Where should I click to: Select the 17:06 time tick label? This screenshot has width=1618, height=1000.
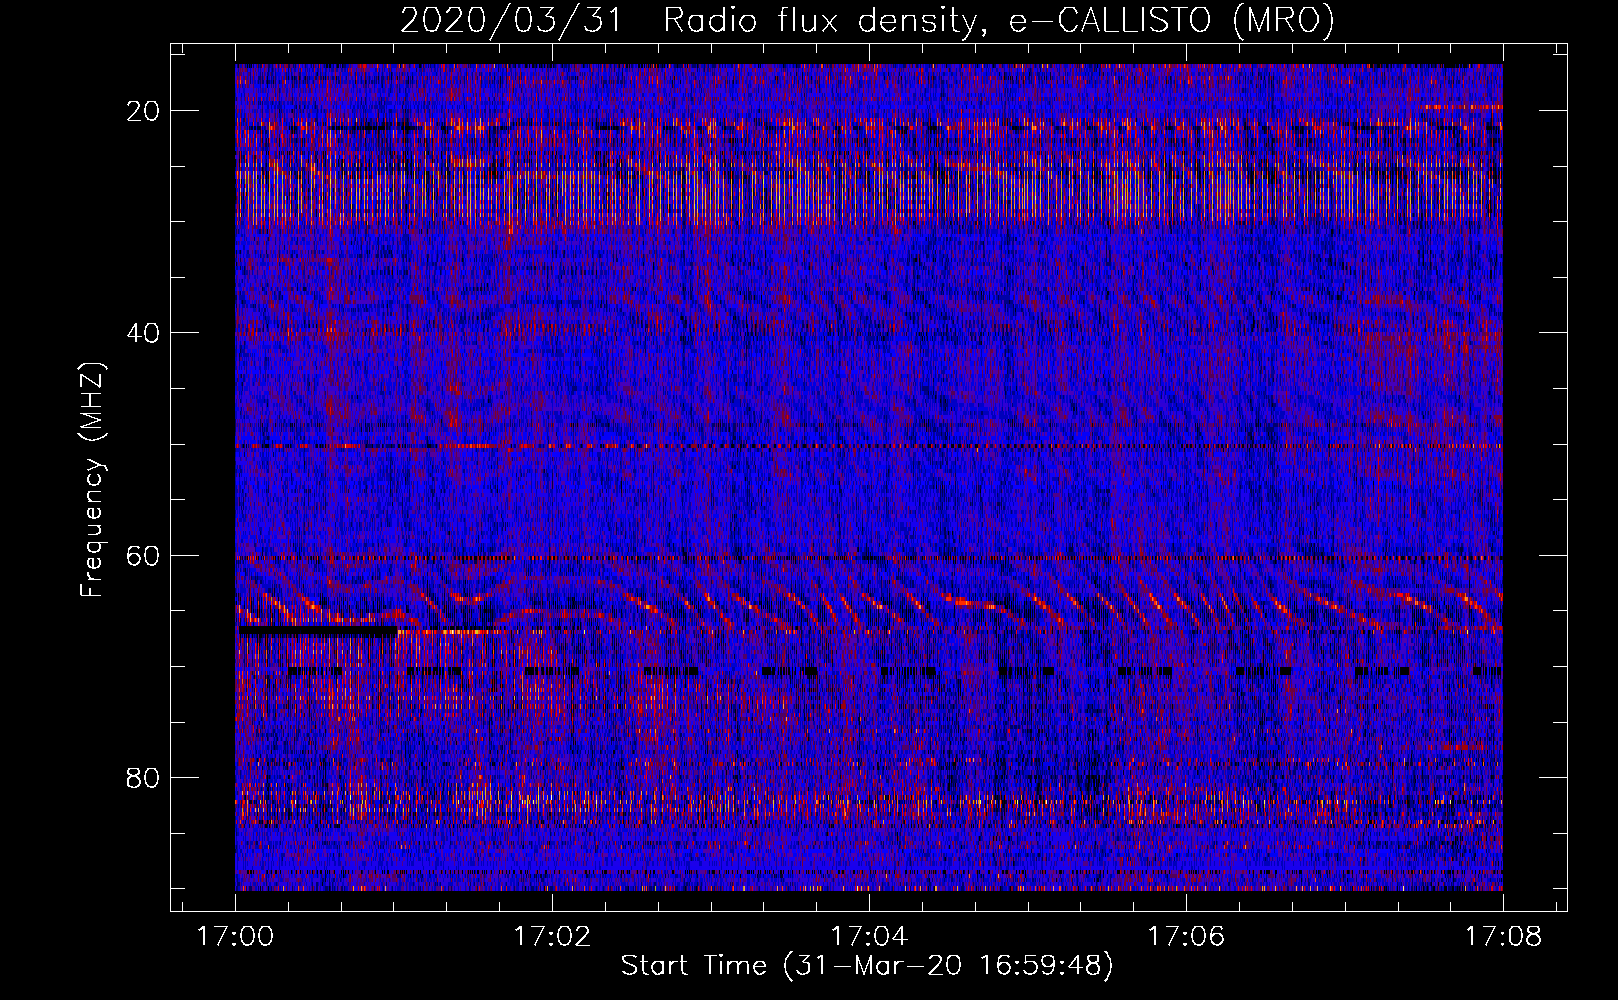1186,936
